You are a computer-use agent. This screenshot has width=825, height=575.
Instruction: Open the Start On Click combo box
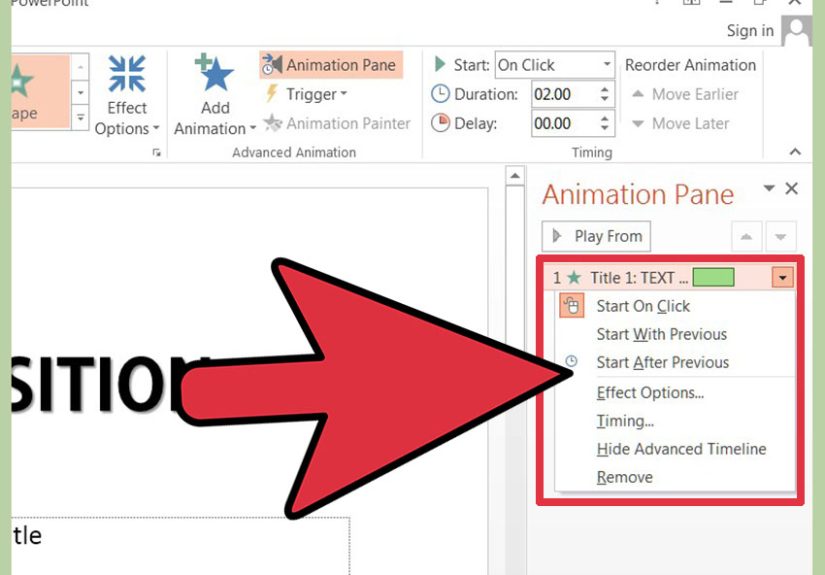point(555,65)
